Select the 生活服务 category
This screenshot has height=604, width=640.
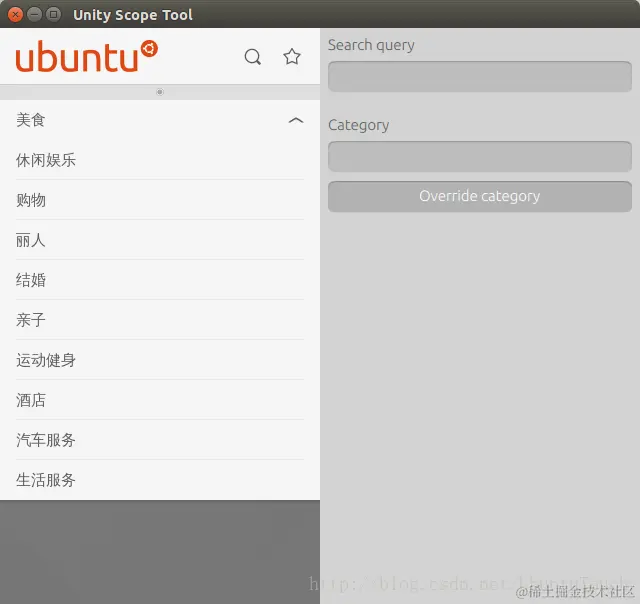point(160,480)
